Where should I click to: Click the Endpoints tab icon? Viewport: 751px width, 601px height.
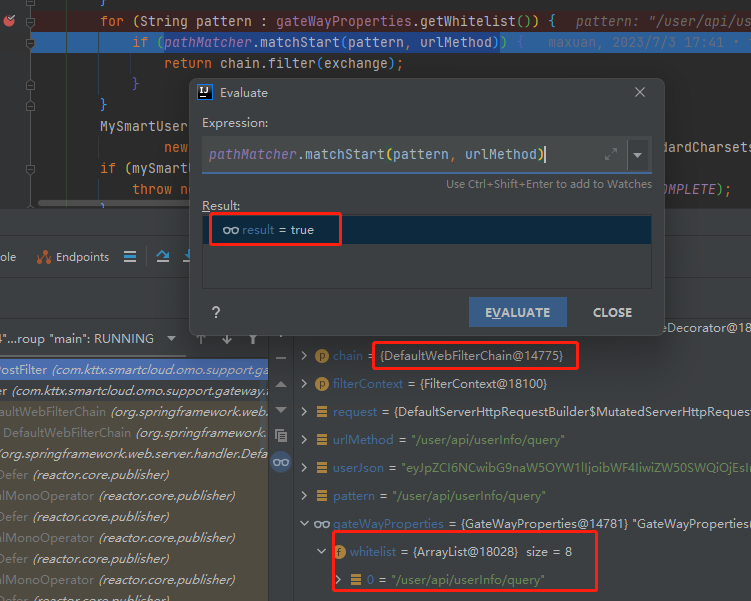pos(44,257)
